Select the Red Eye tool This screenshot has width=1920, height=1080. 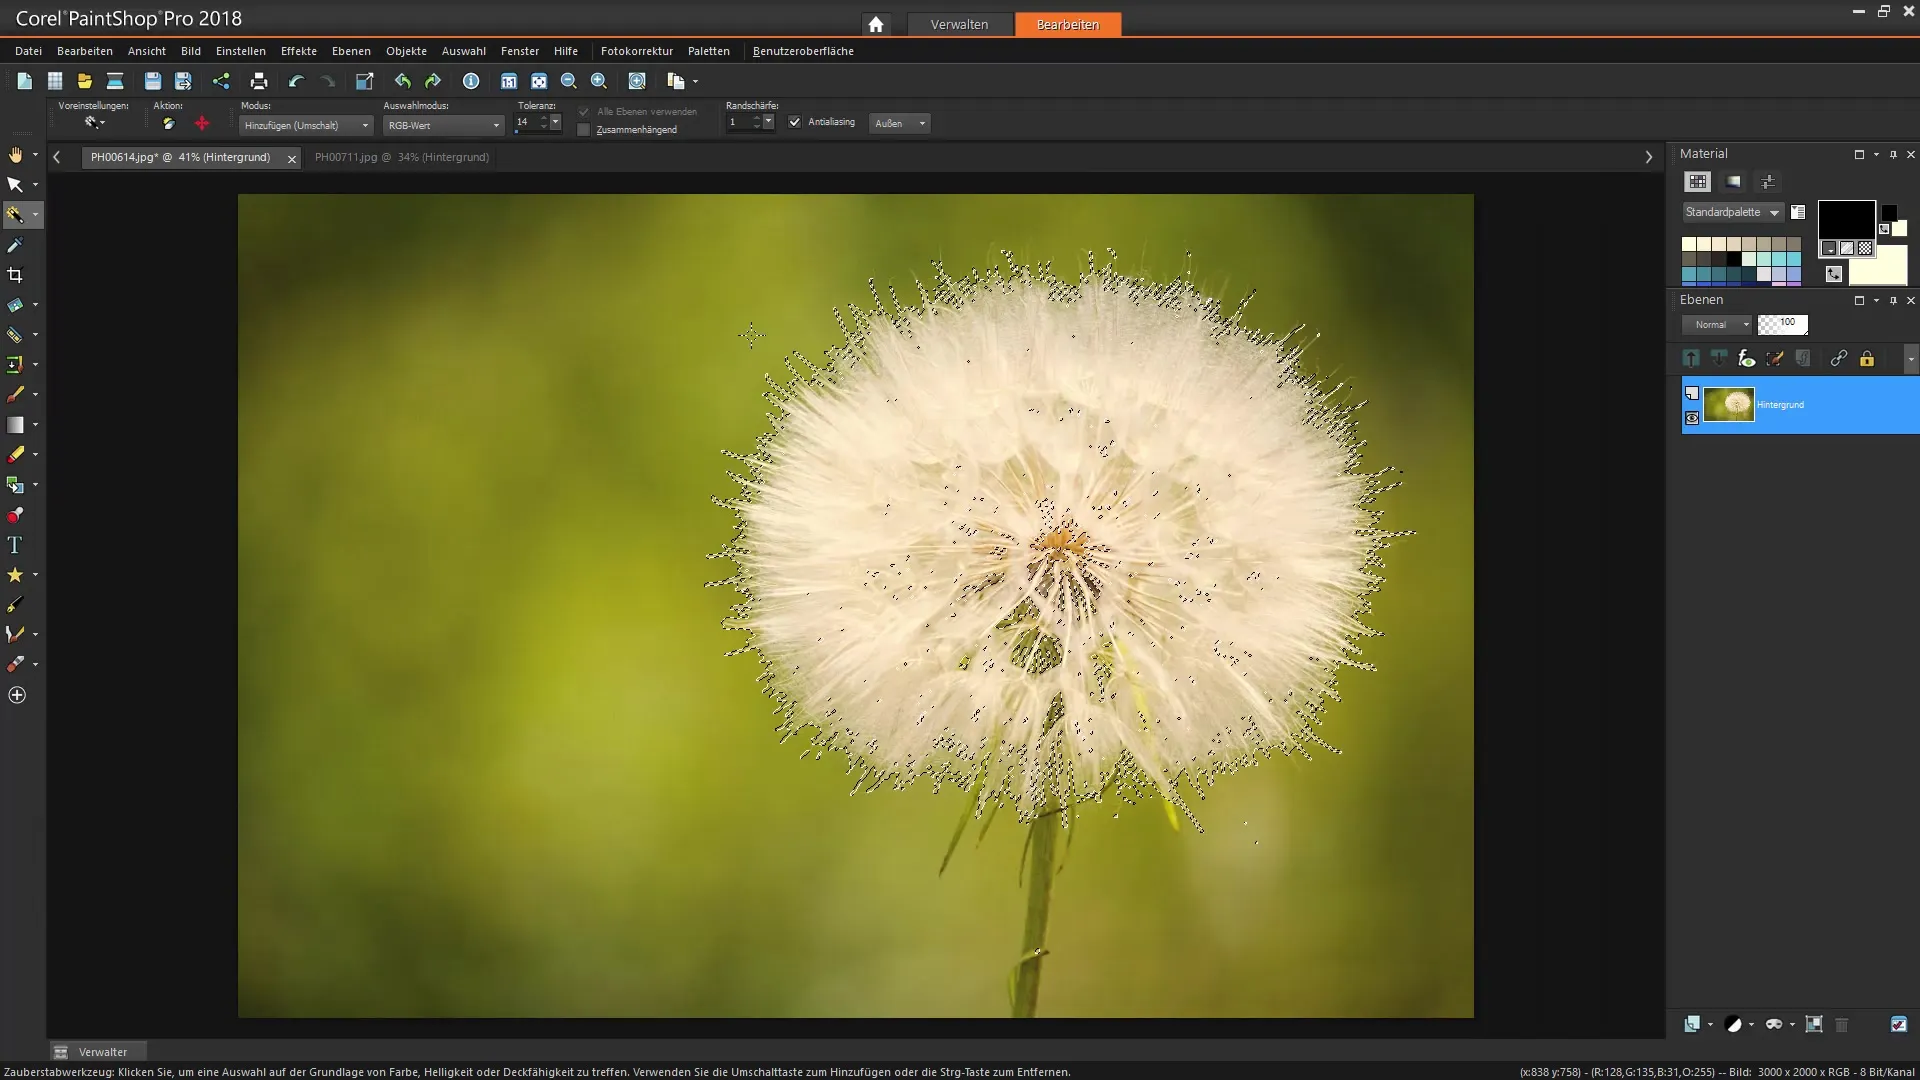coord(15,515)
